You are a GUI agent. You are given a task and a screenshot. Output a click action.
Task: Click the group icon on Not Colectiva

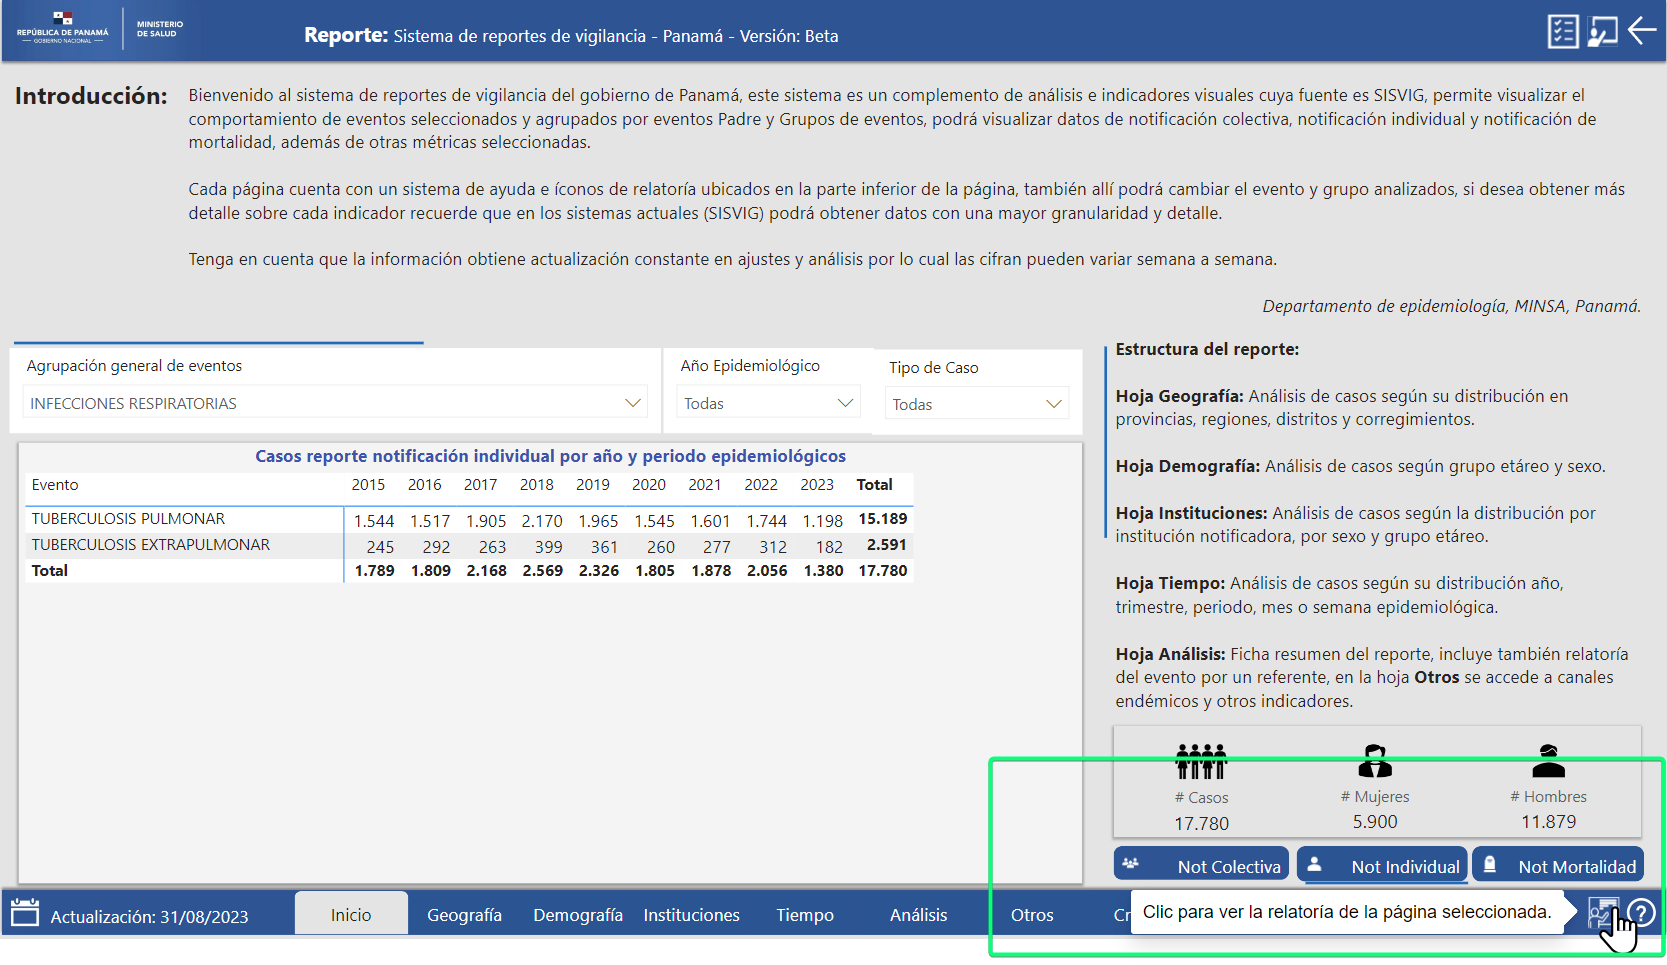(x=1131, y=864)
